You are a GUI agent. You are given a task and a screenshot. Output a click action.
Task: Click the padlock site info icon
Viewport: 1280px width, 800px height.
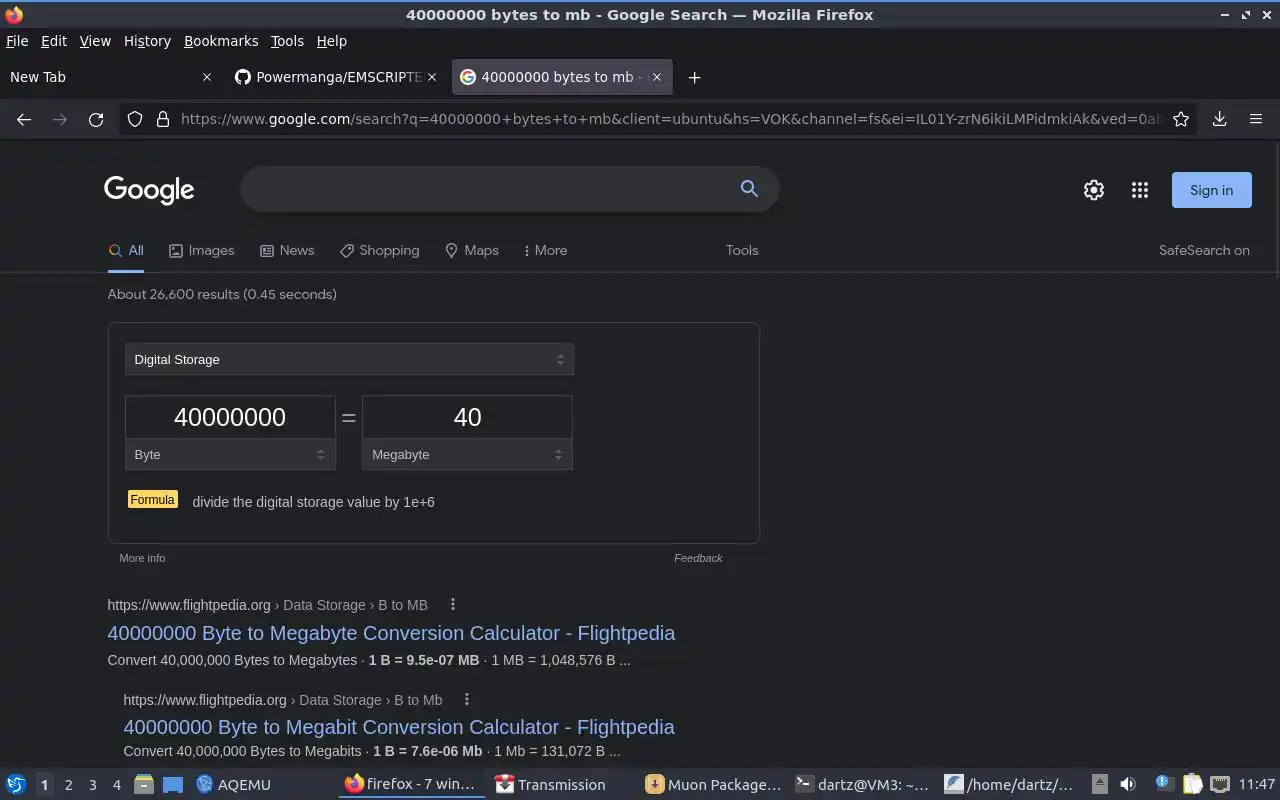point(162,119)
